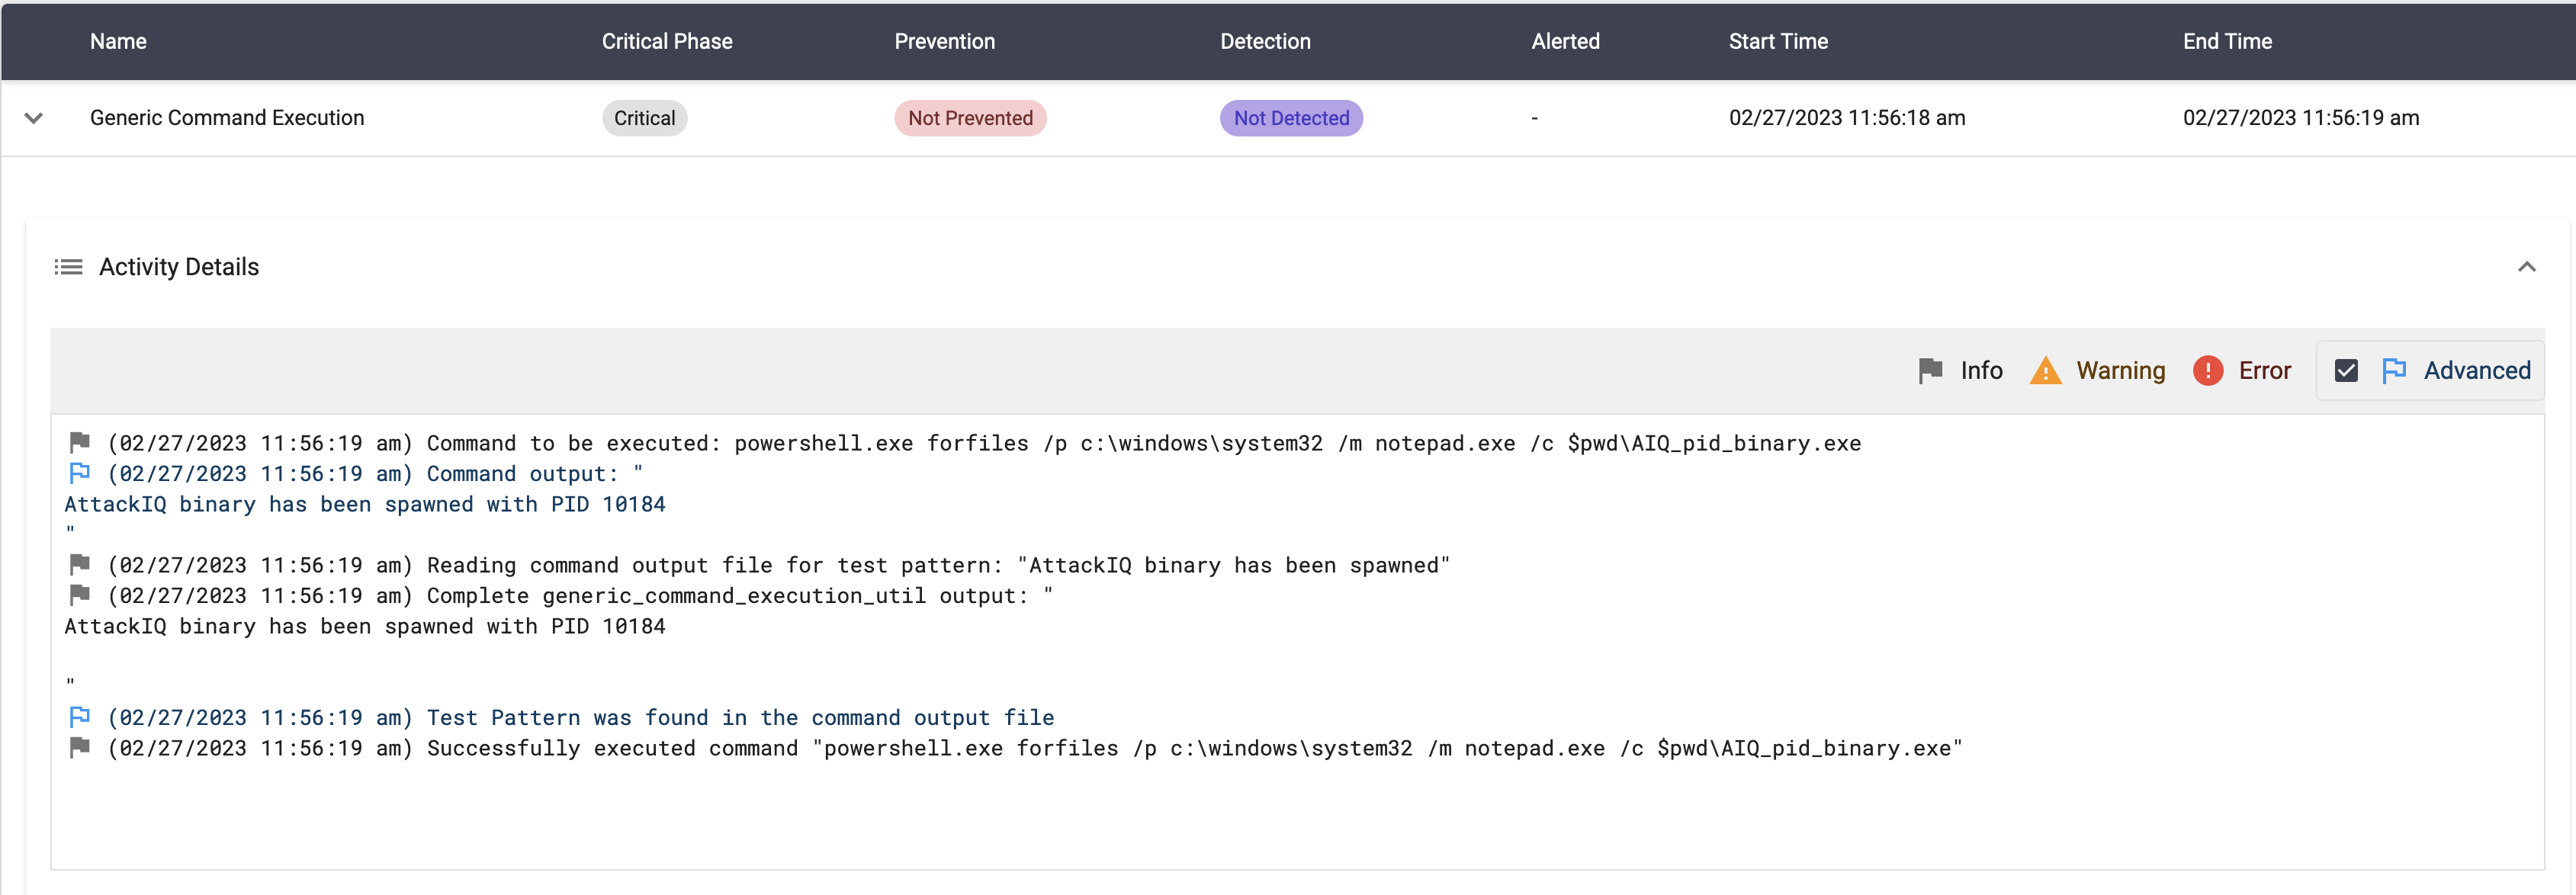This screenshot has width=2576, height=895.
Task: Uncheck the Advanced log filter checkbox
Action: click(x=2346, y=371)
